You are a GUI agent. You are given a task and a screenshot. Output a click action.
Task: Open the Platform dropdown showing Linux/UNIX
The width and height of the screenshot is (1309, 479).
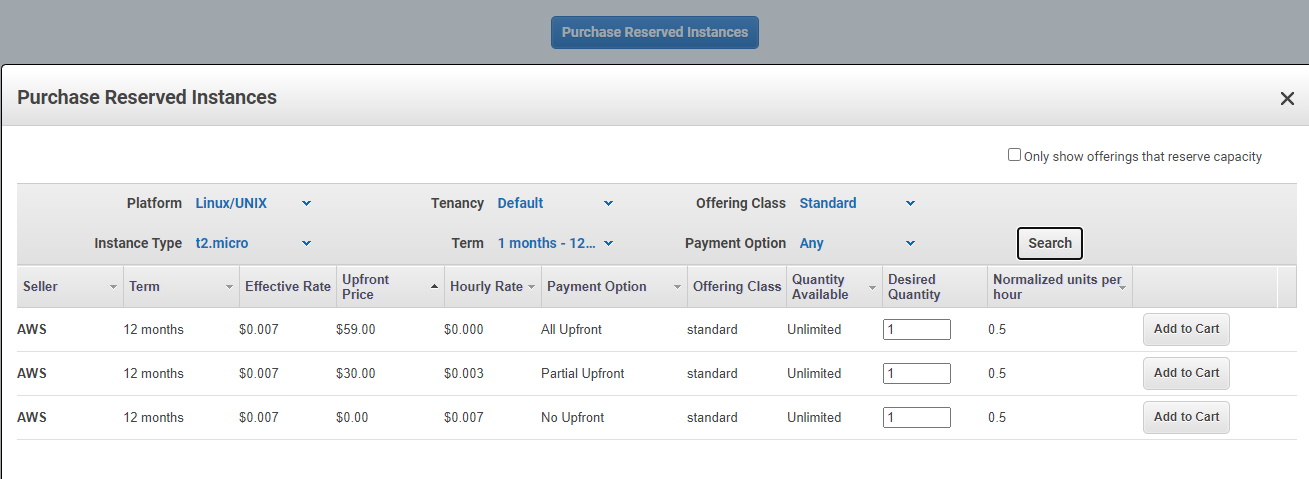click(254, 203)
